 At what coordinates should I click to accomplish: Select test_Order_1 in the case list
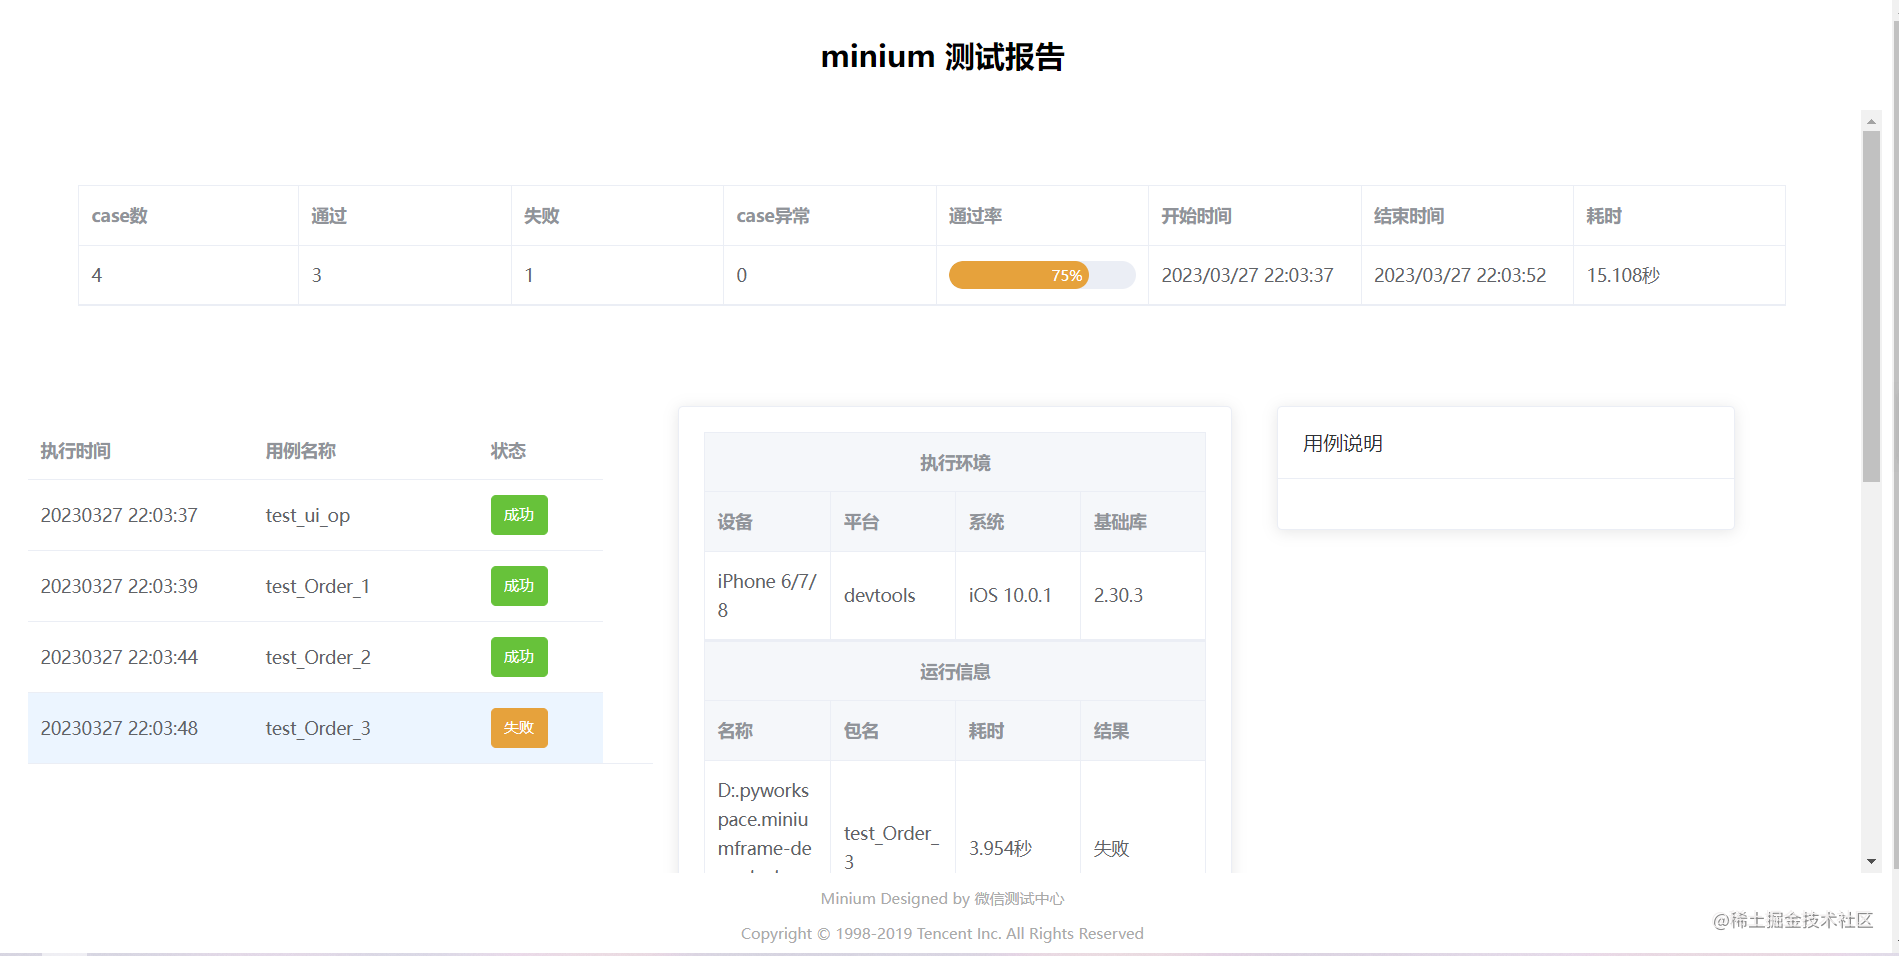point(318,587)
